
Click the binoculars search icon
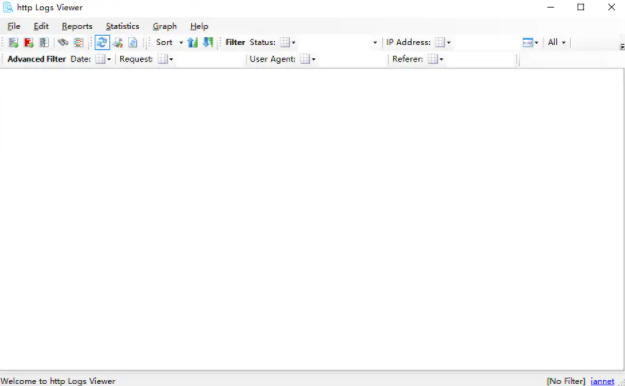(x=63, y=42)
